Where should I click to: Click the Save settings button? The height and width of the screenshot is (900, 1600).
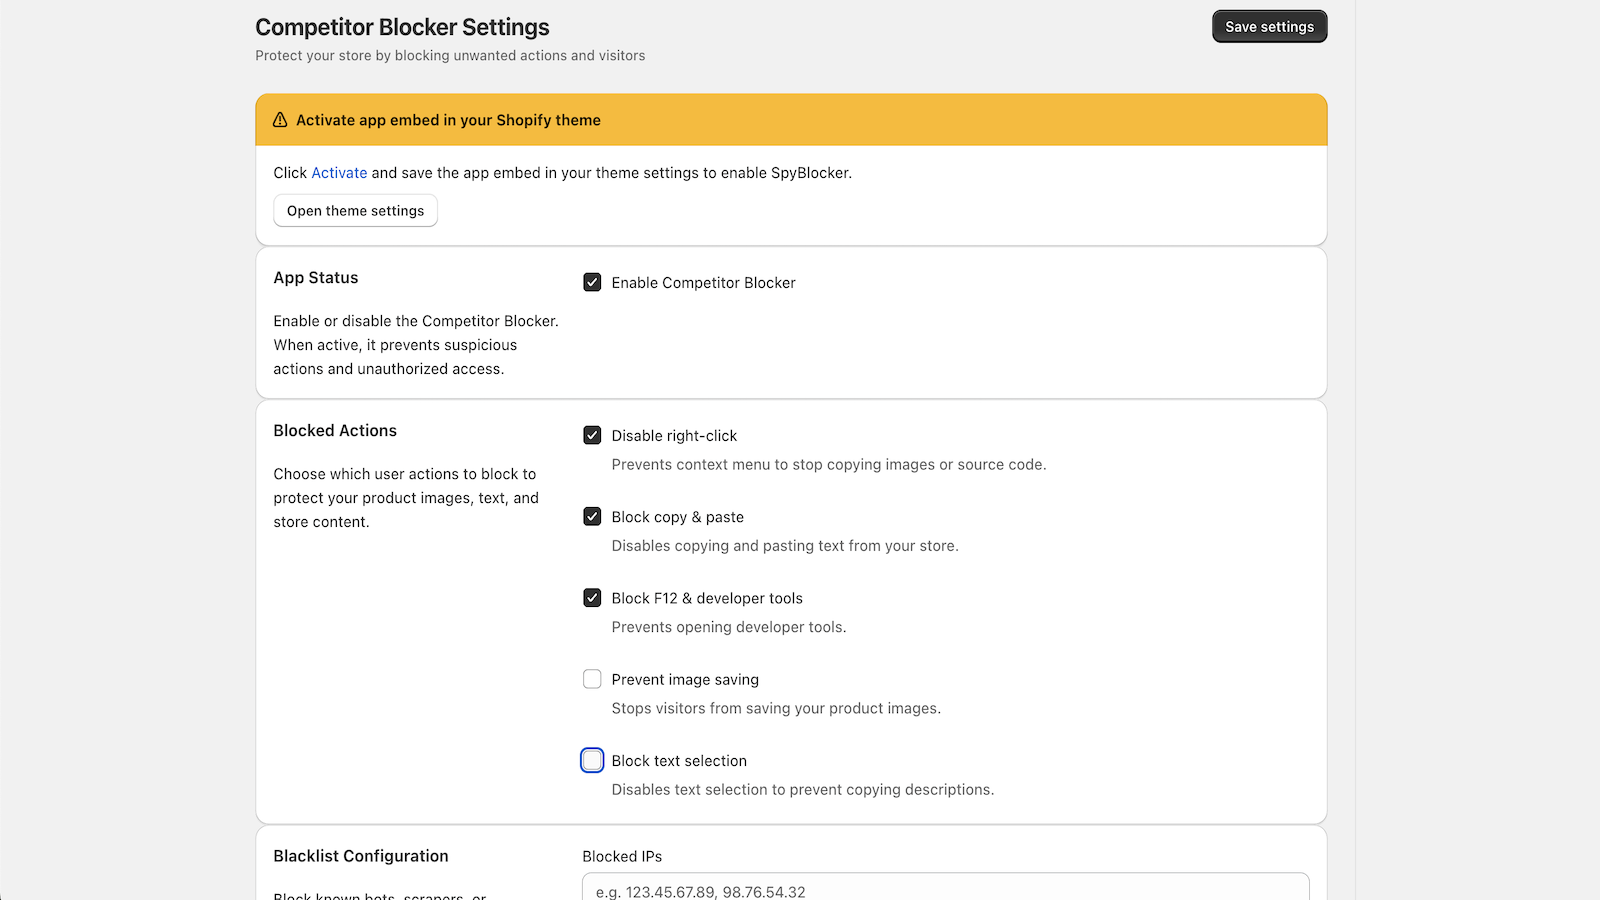point(1269,27)
